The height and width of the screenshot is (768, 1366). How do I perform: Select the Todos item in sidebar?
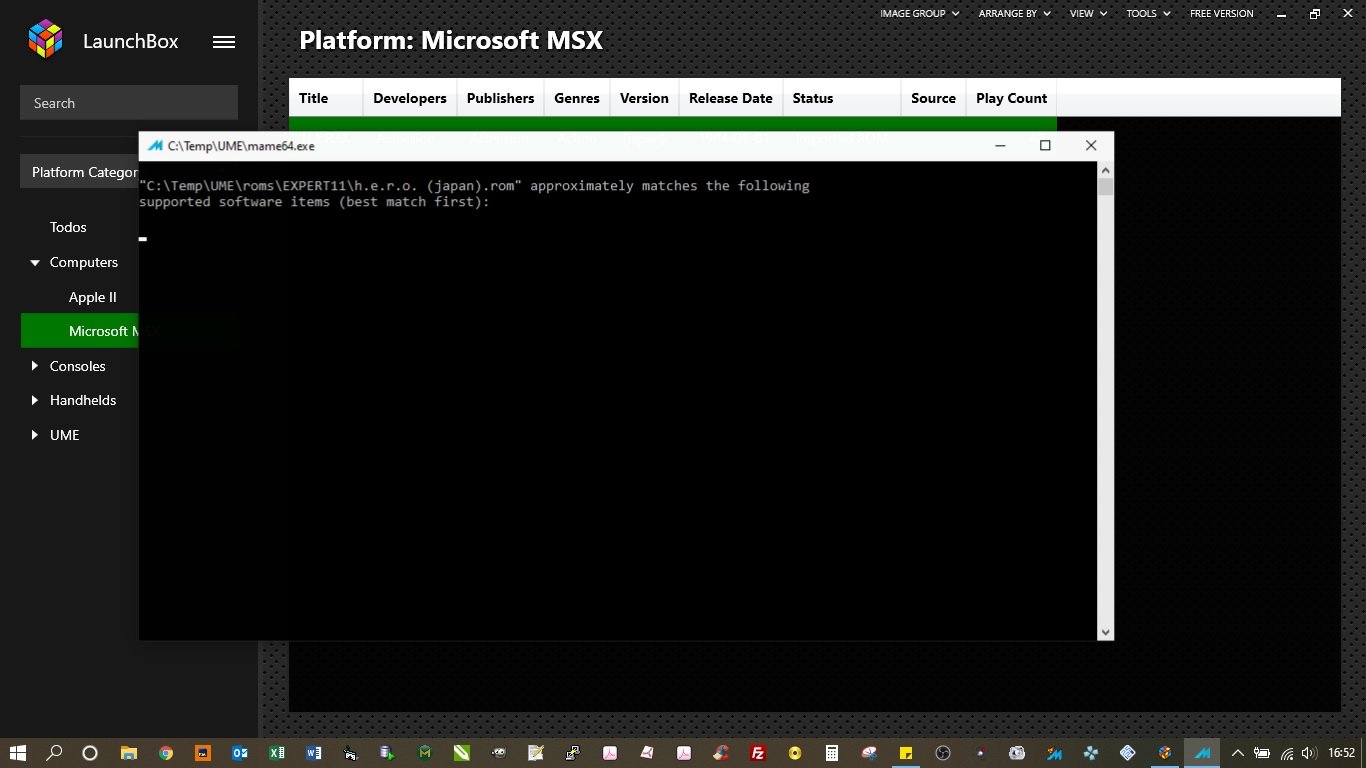[x=68, y=227]
